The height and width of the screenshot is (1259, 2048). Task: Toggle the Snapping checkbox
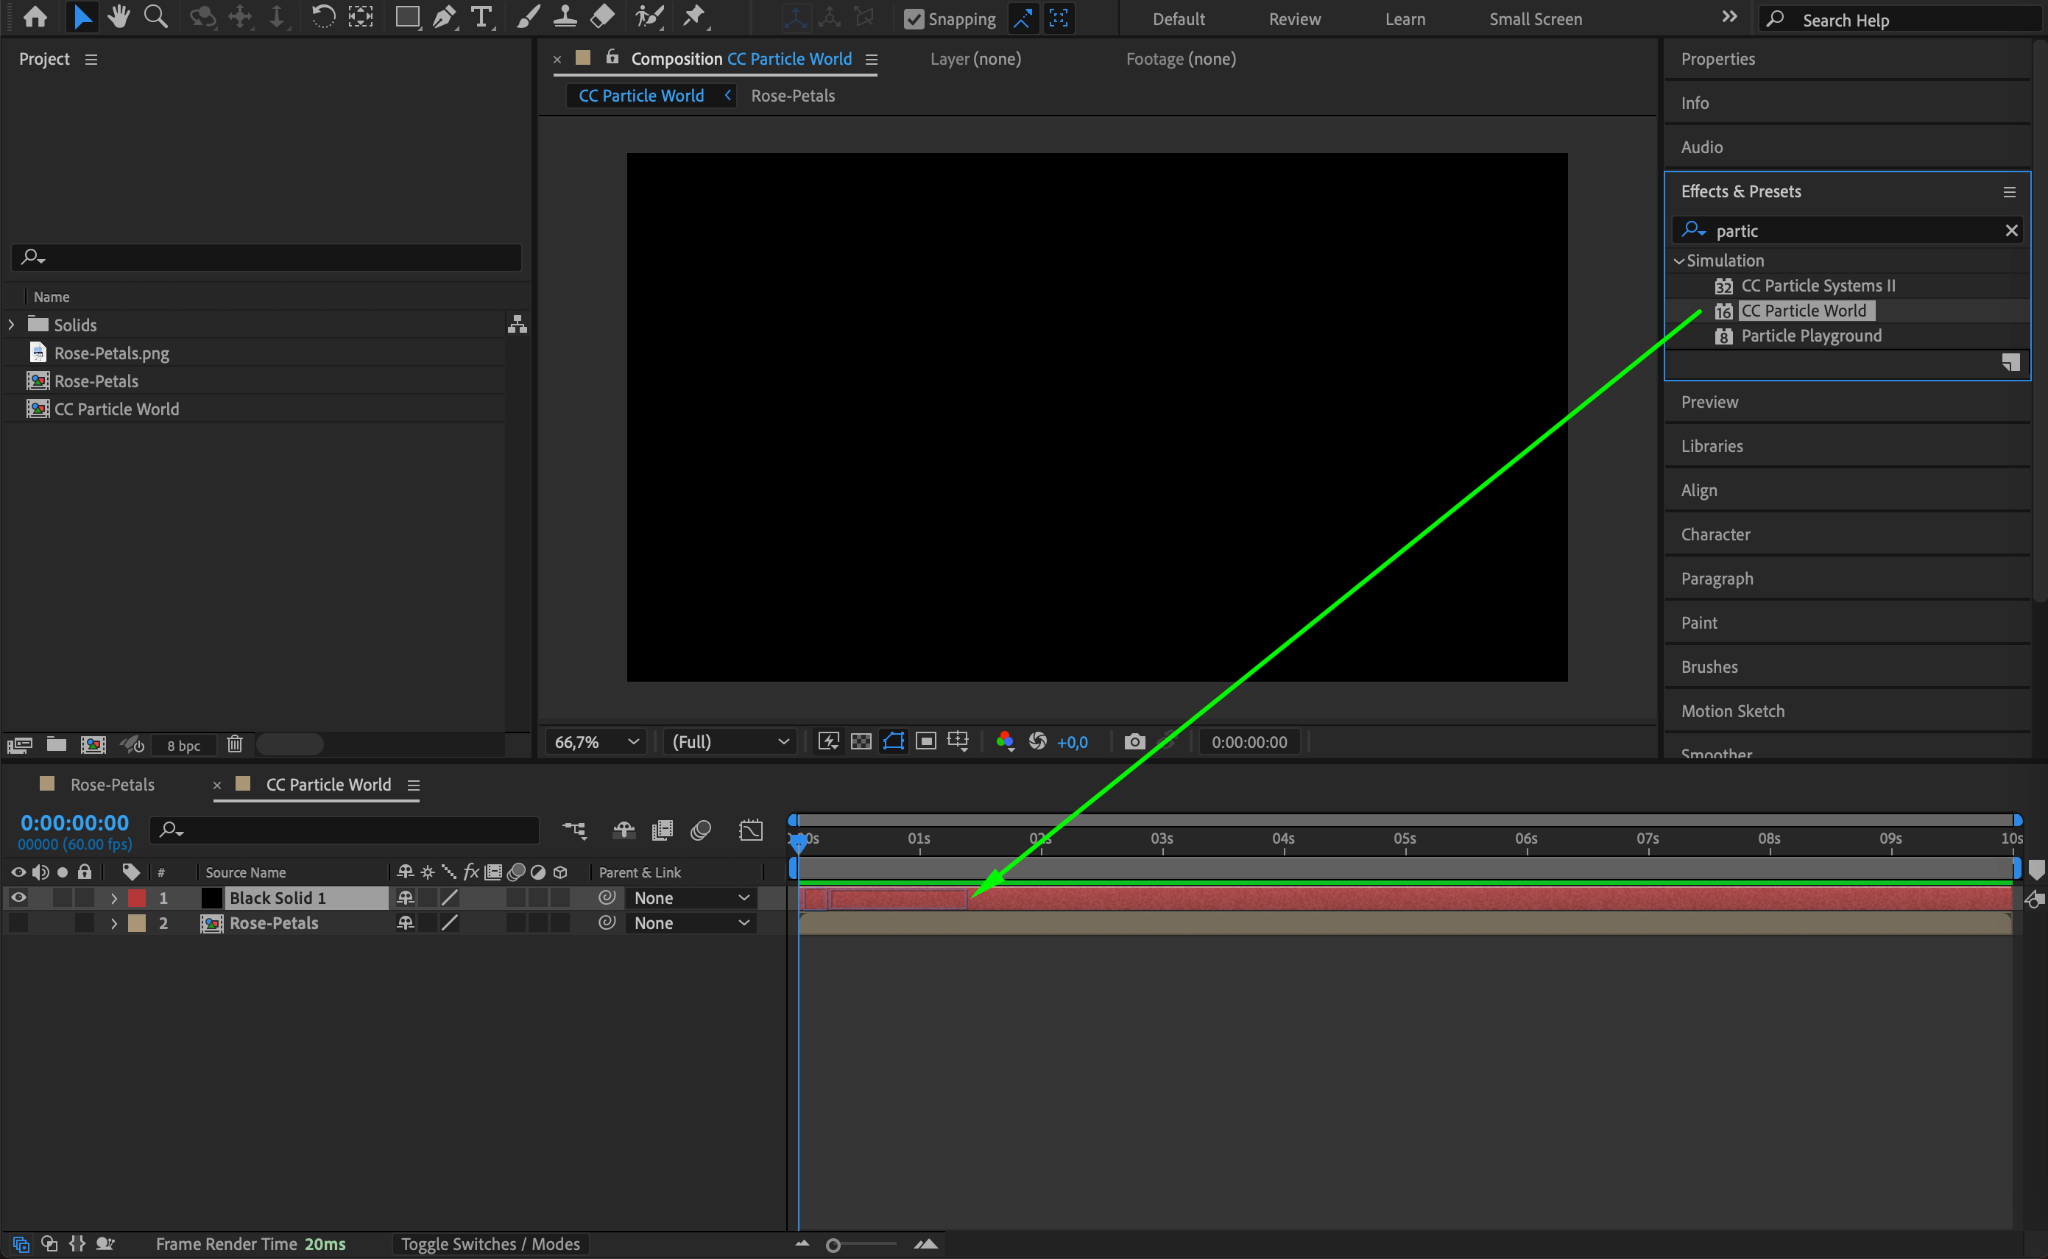914,19
